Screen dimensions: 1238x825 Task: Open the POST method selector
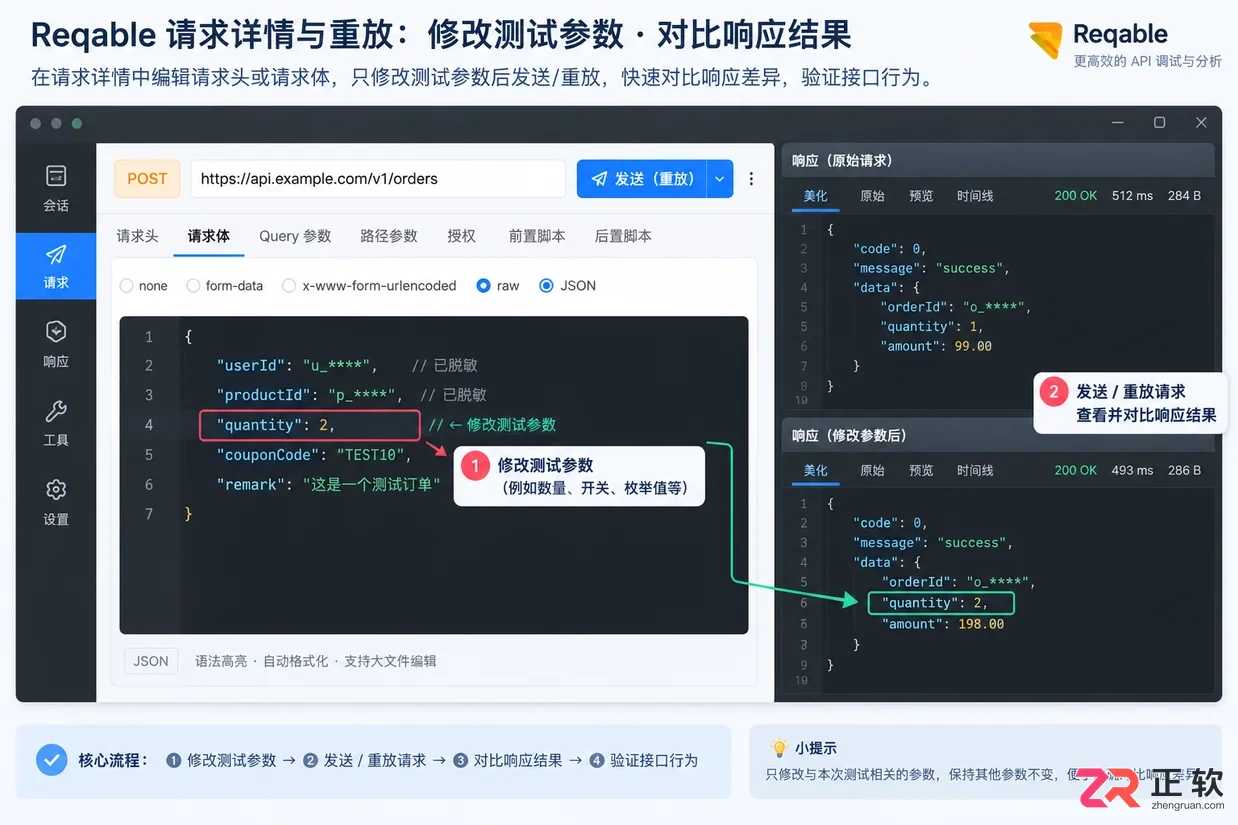point(147,179)
